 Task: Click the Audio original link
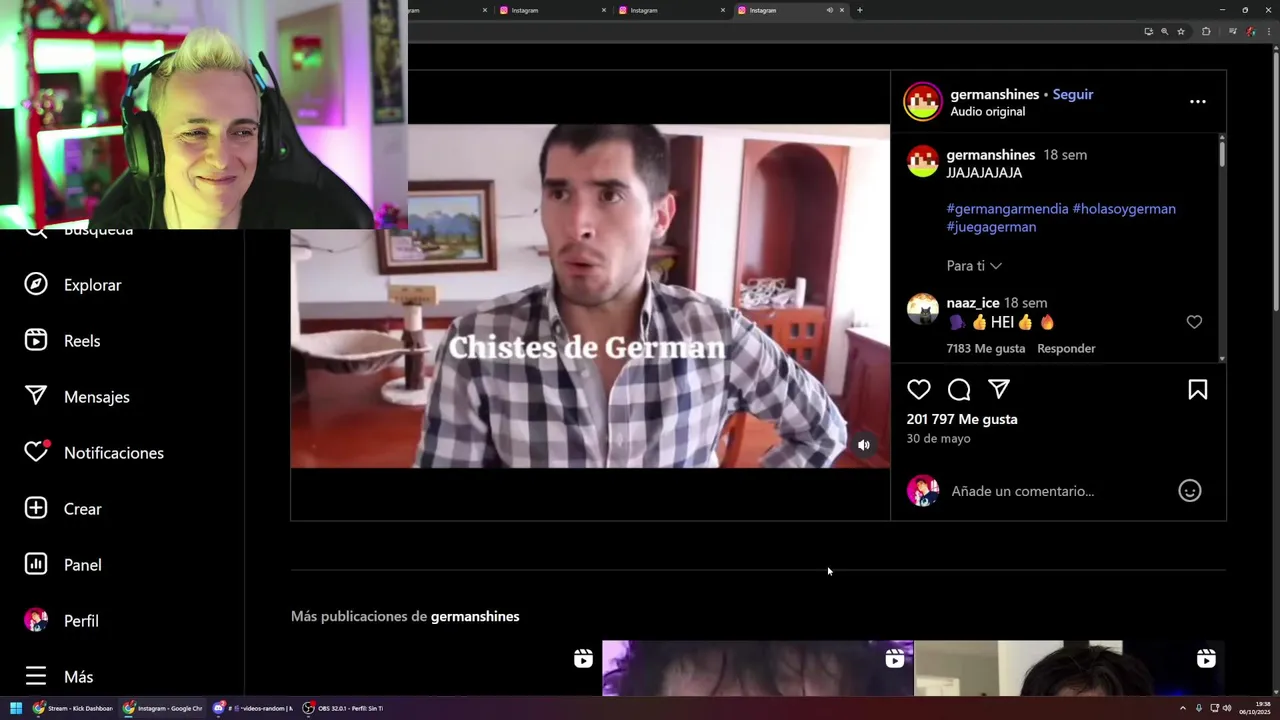click(987, 112)
